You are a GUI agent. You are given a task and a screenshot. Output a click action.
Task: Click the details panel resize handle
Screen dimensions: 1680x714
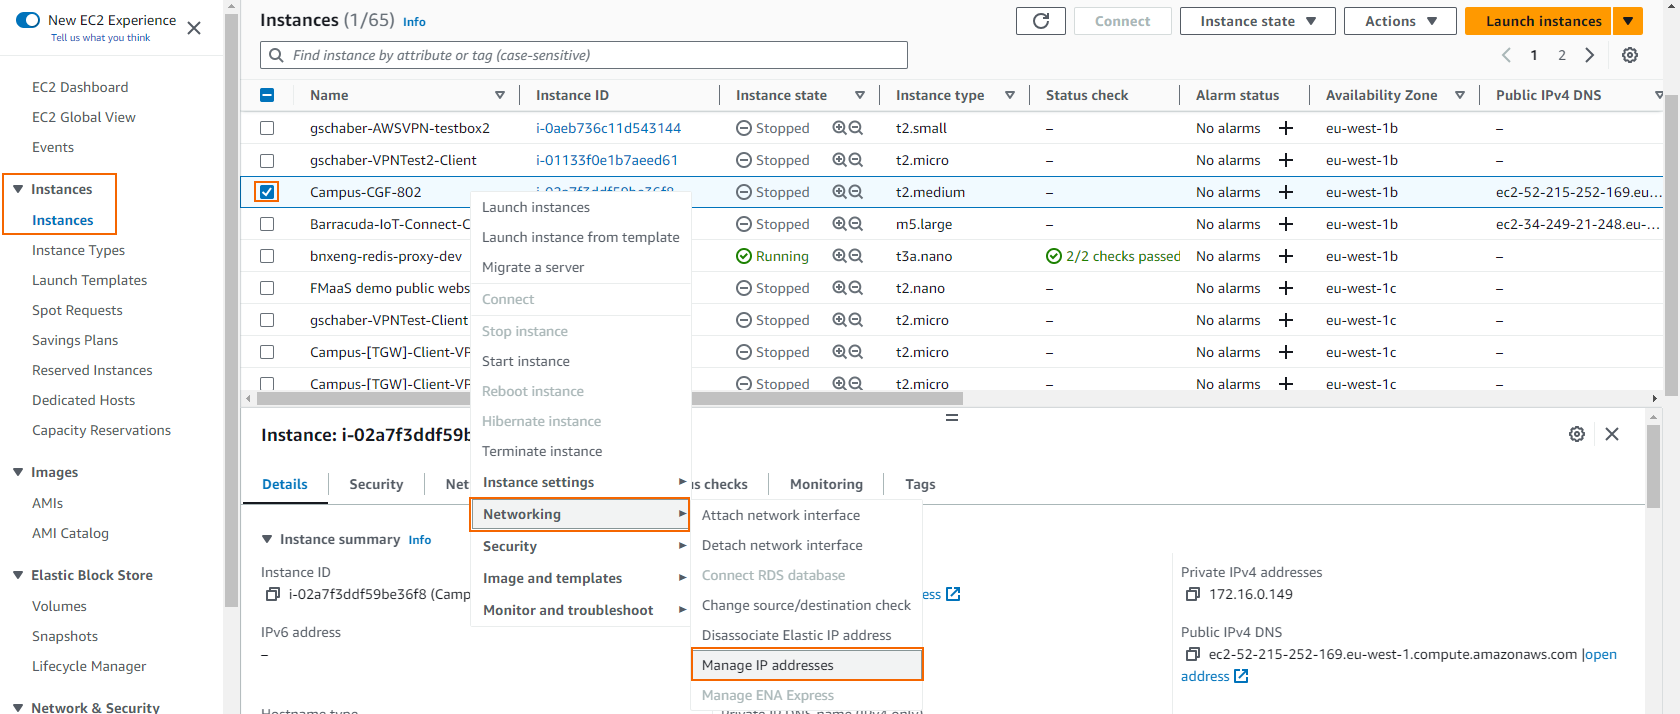tap(952, 417)
